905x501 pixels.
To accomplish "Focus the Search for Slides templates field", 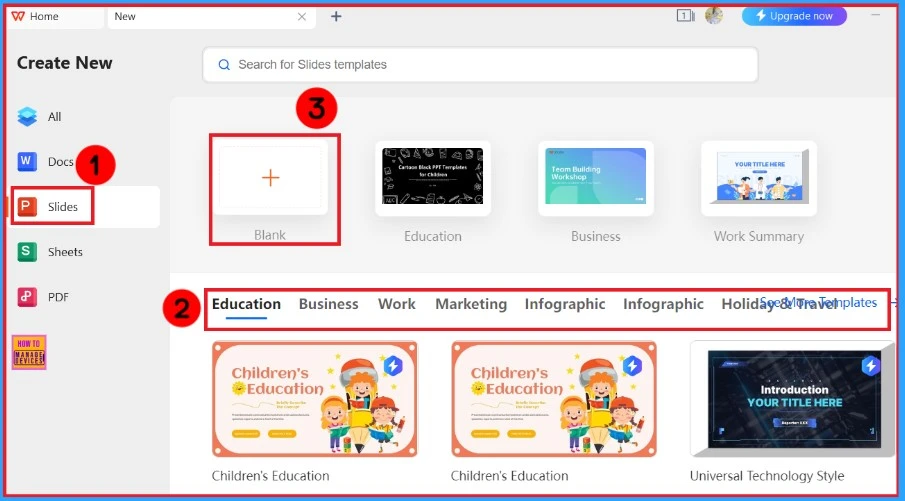I will click(x=480, y=65).
